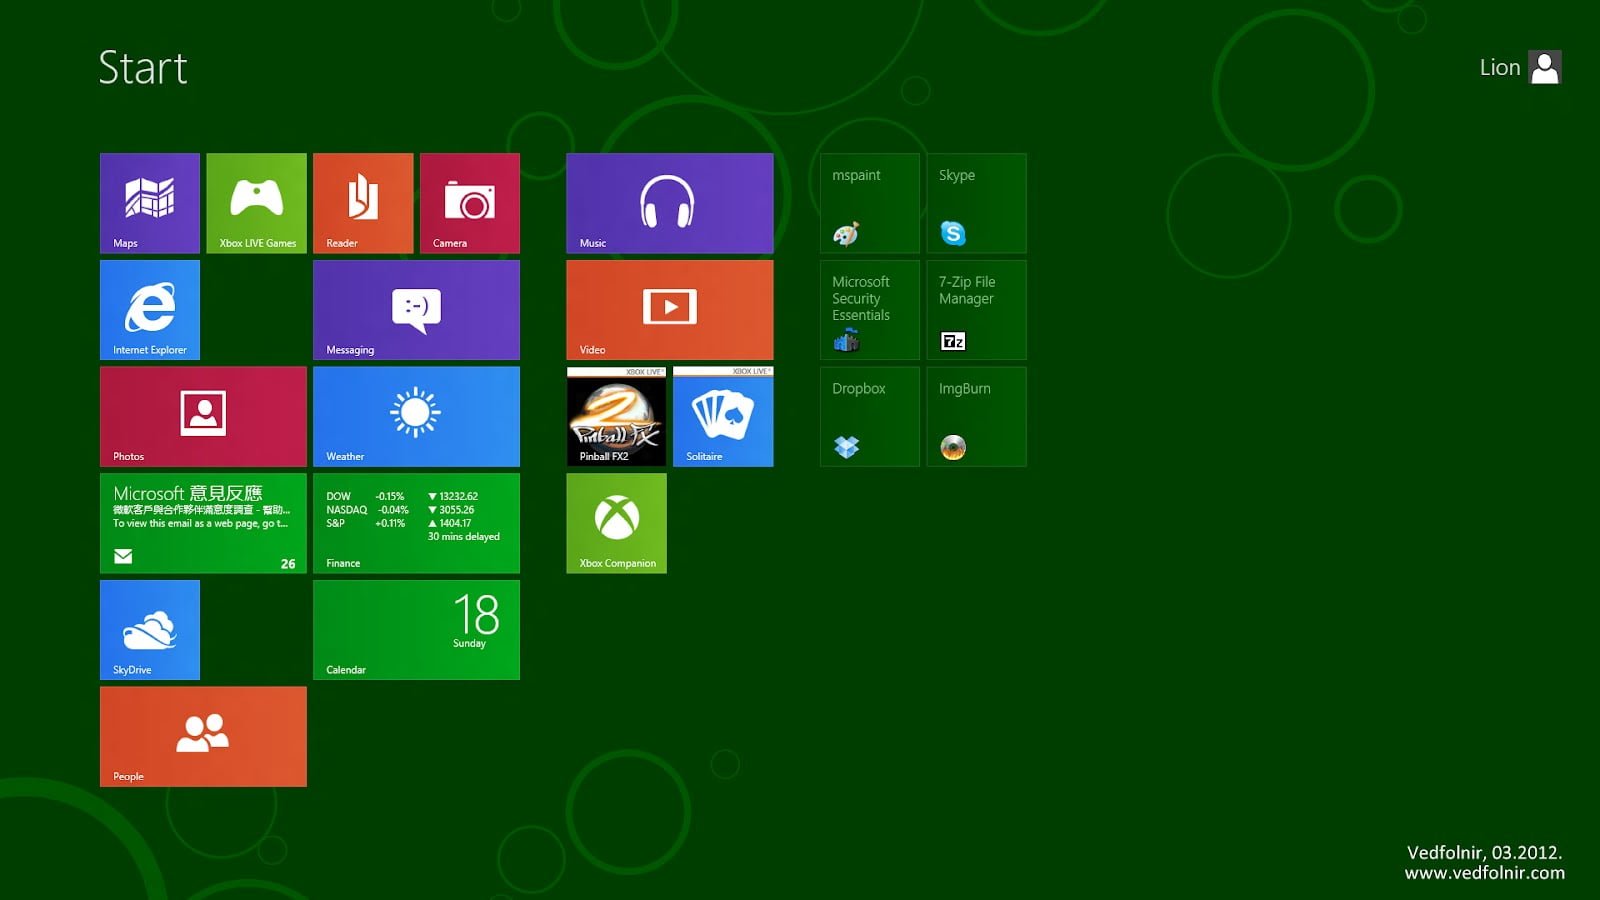This screenshot has height=900, width=1600.
Task: Open the Messaging tile
Action: (416, 310)
